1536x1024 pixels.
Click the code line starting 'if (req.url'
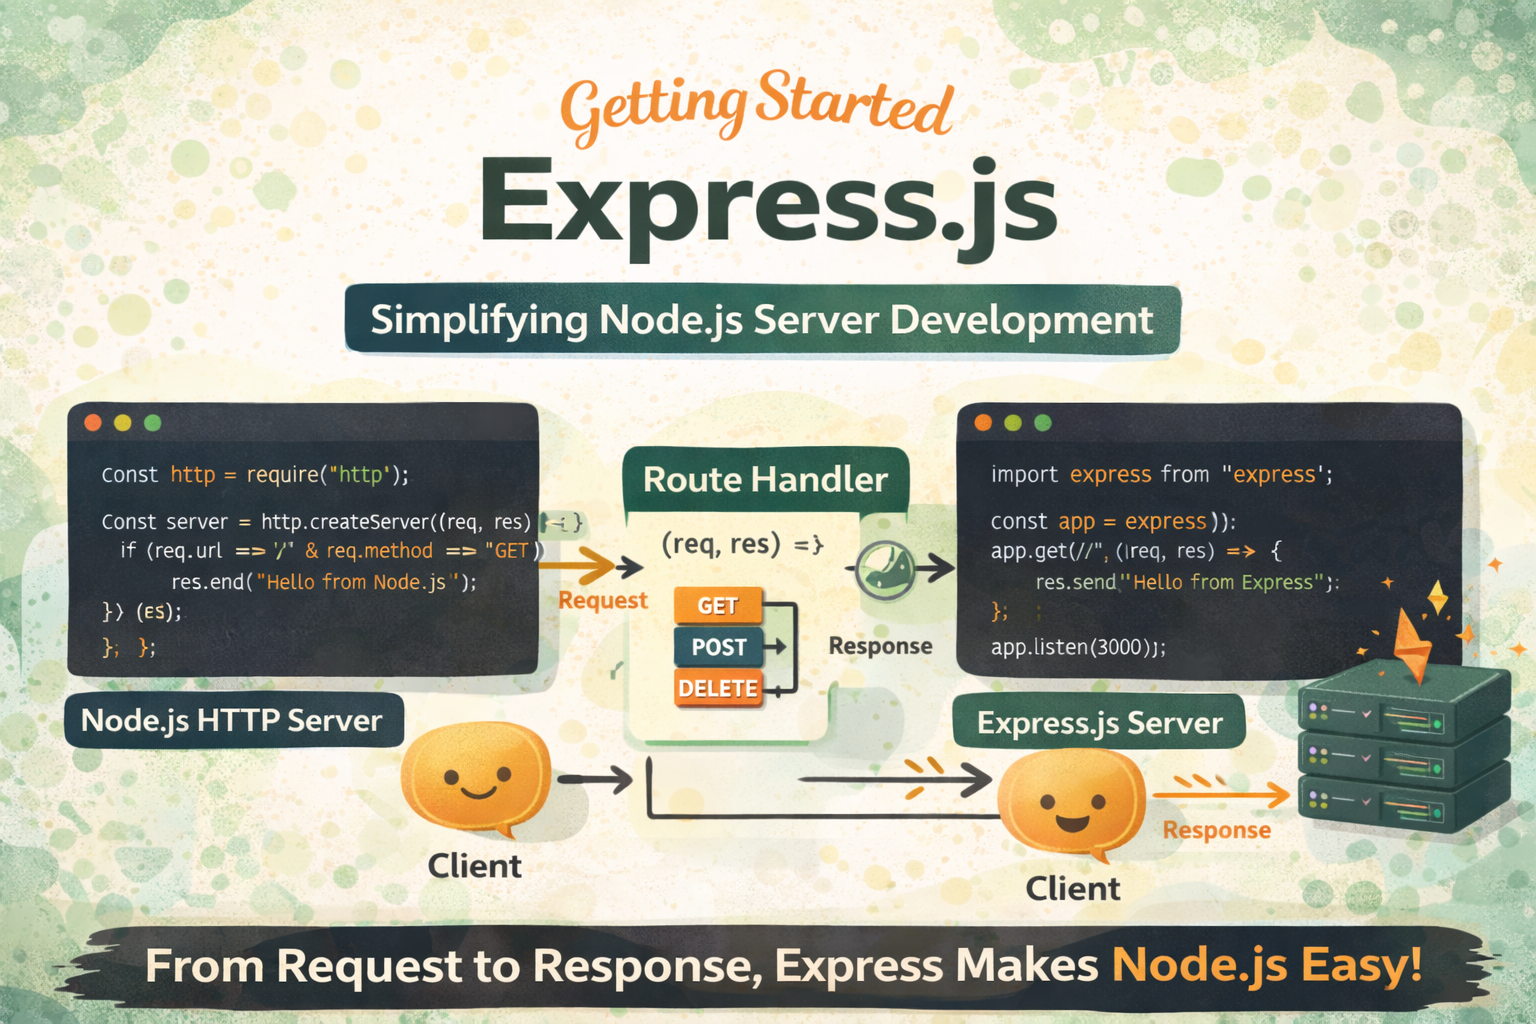click(332, 551)
